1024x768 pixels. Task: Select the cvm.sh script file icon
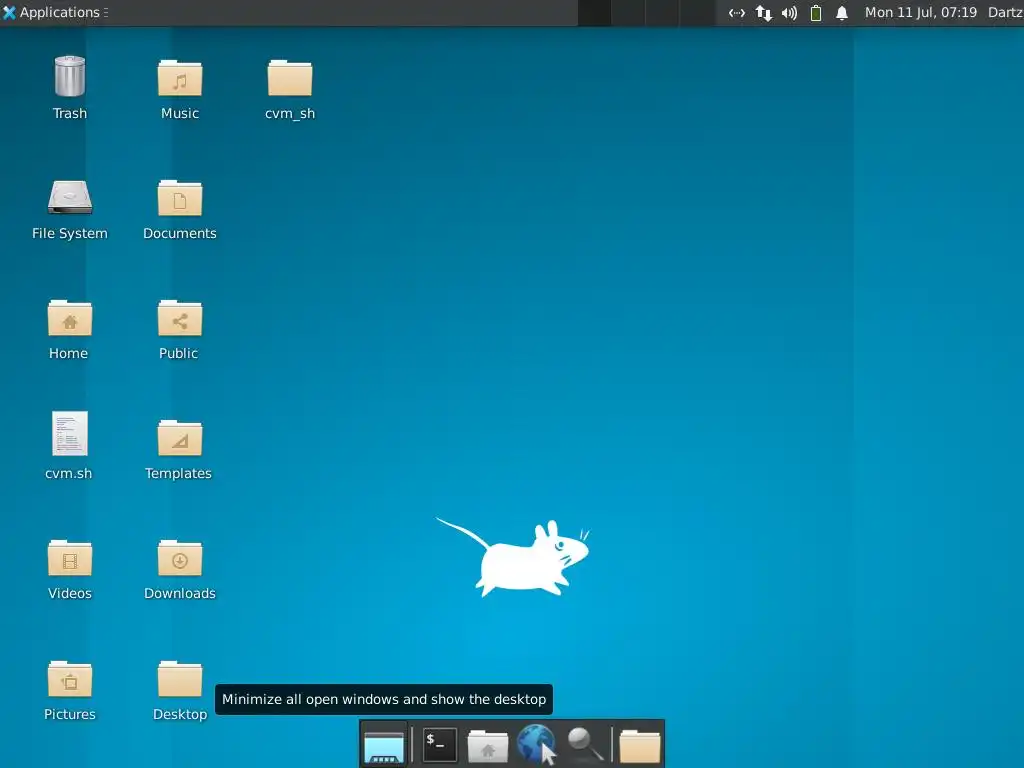[x=69, y=433]
